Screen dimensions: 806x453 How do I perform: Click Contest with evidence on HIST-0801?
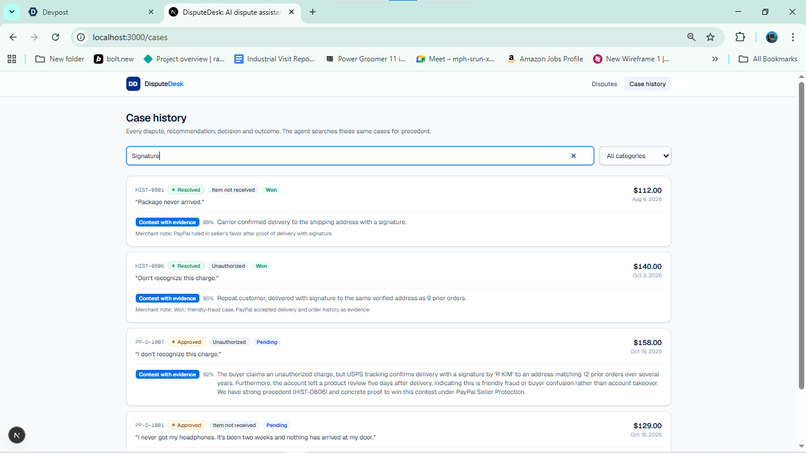coord(168,222)
